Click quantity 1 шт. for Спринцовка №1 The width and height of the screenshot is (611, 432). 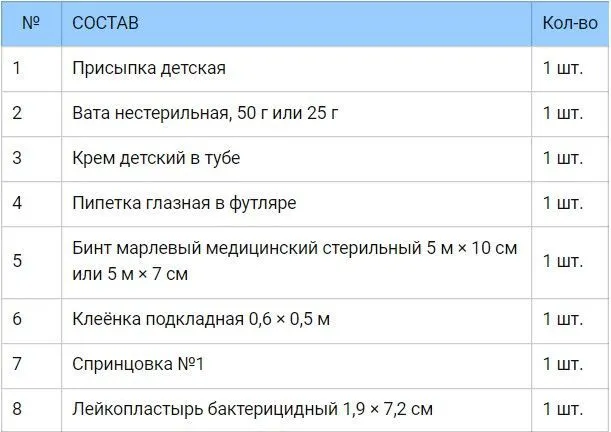click(562, 364)
